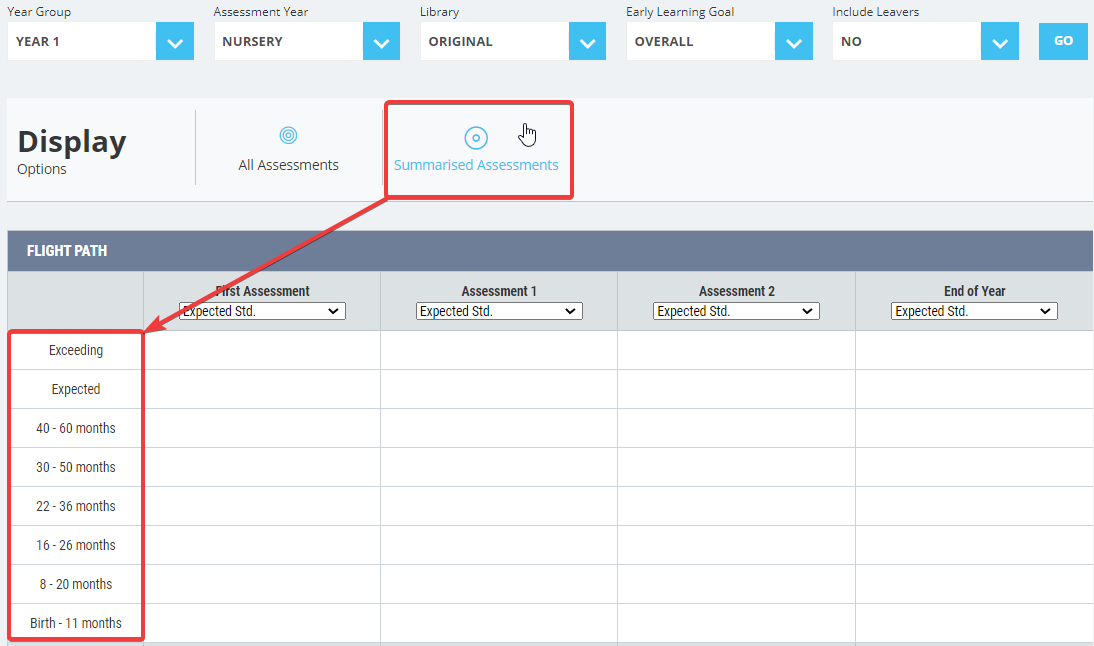The image size is (1094, 646).
Task: Click the Include Leavers label
Action: click(x=876, y=12)
